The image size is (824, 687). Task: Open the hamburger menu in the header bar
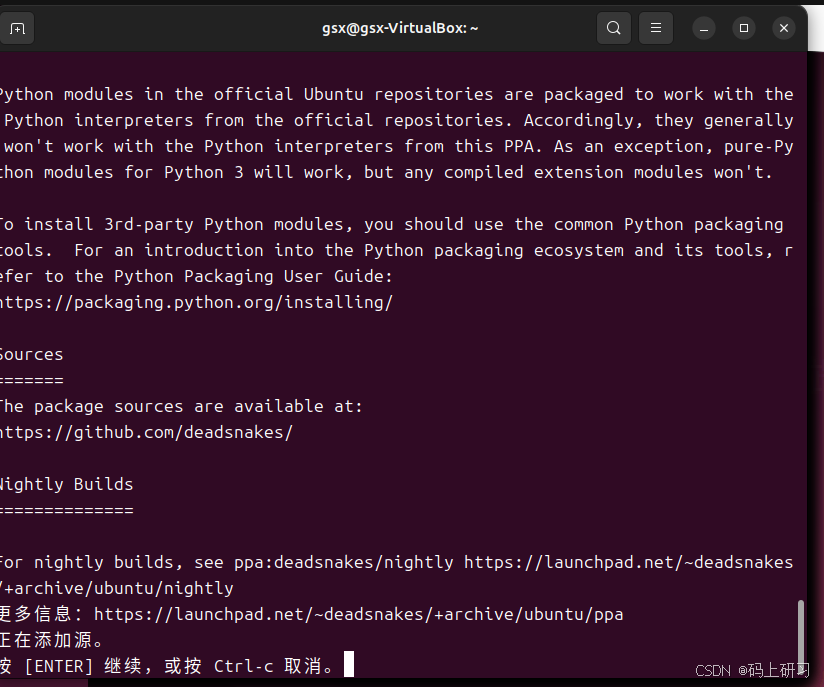(655, 28)
